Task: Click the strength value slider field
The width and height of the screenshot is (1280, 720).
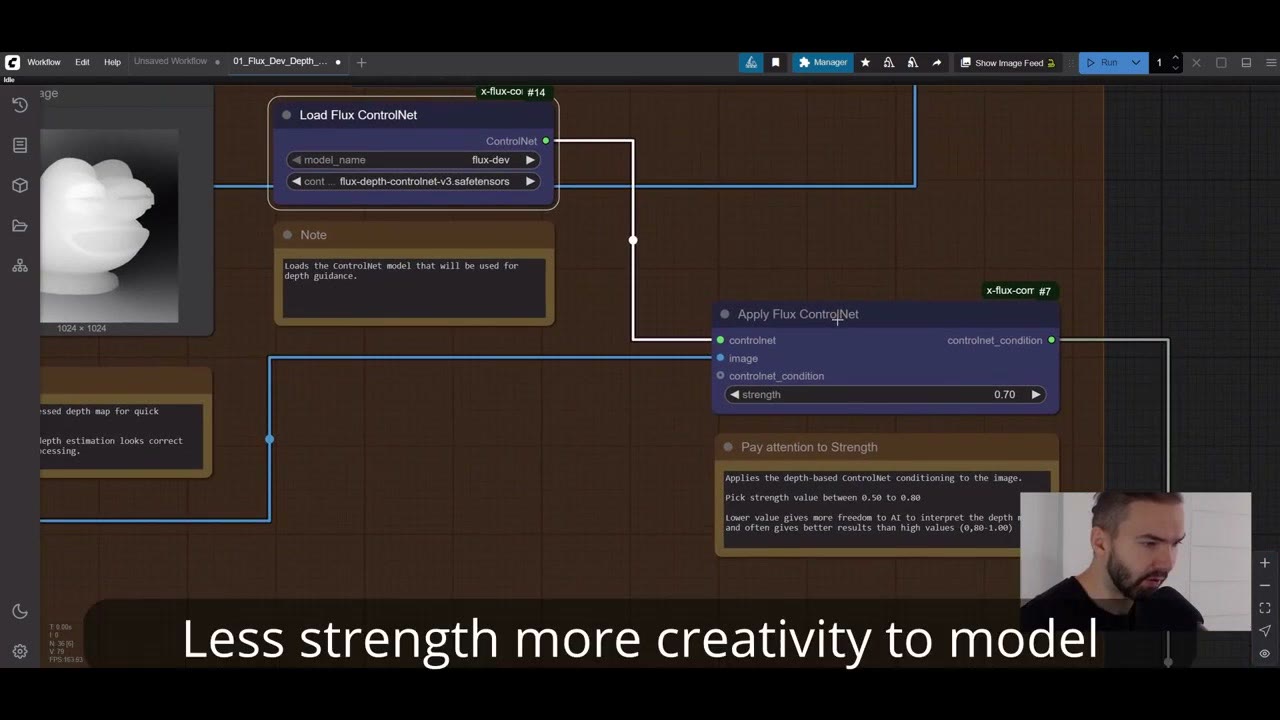Action: pyautogui.click(x=885, y=394)
